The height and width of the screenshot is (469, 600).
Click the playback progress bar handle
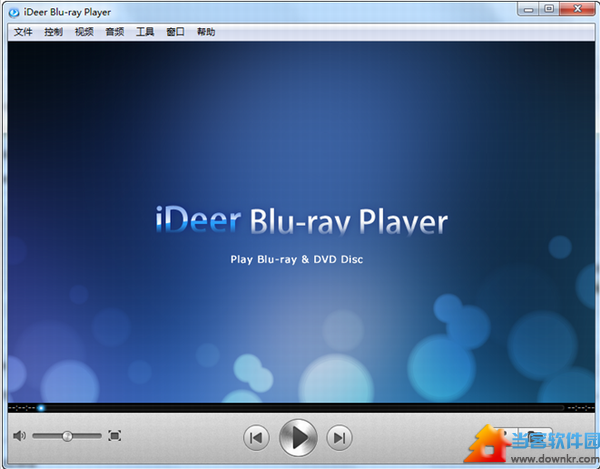[41, 408]
